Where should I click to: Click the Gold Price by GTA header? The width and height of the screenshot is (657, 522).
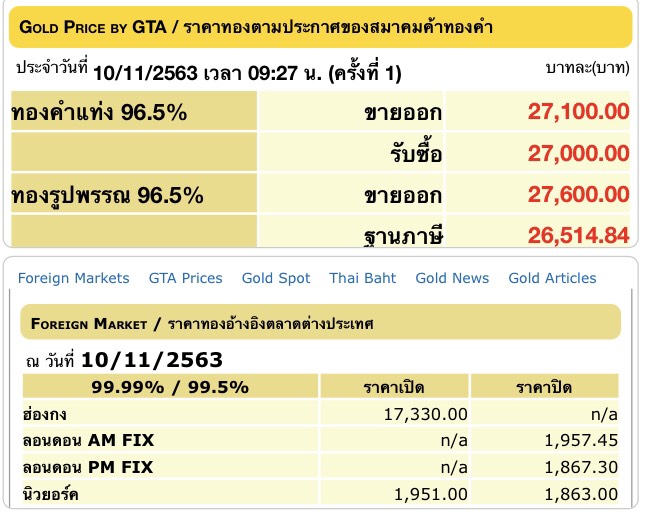(x=321, y=27)
